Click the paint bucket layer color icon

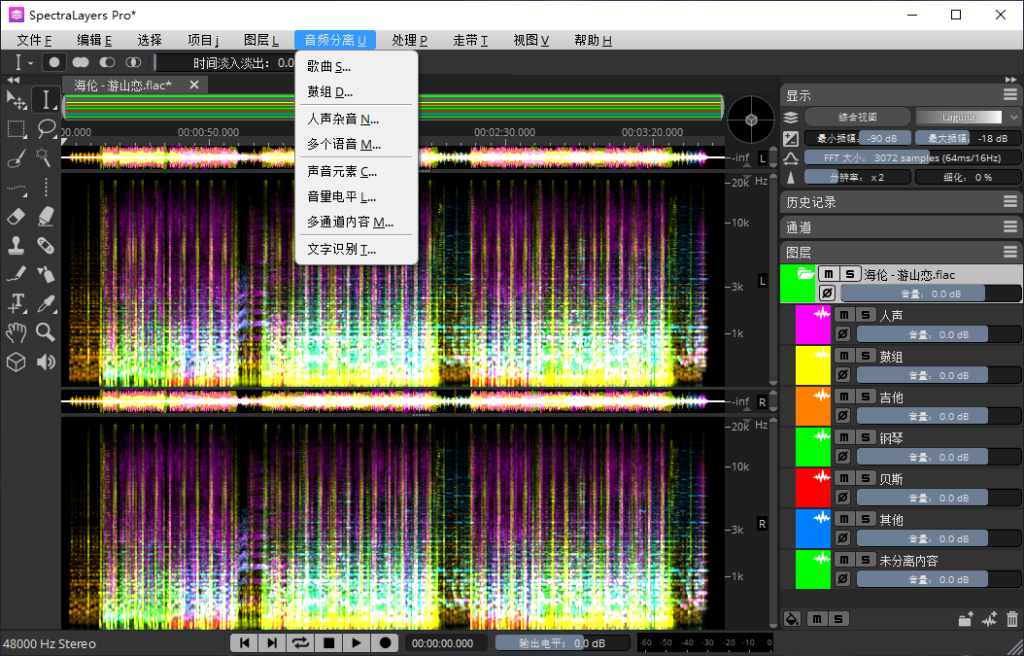click(792, 619)
